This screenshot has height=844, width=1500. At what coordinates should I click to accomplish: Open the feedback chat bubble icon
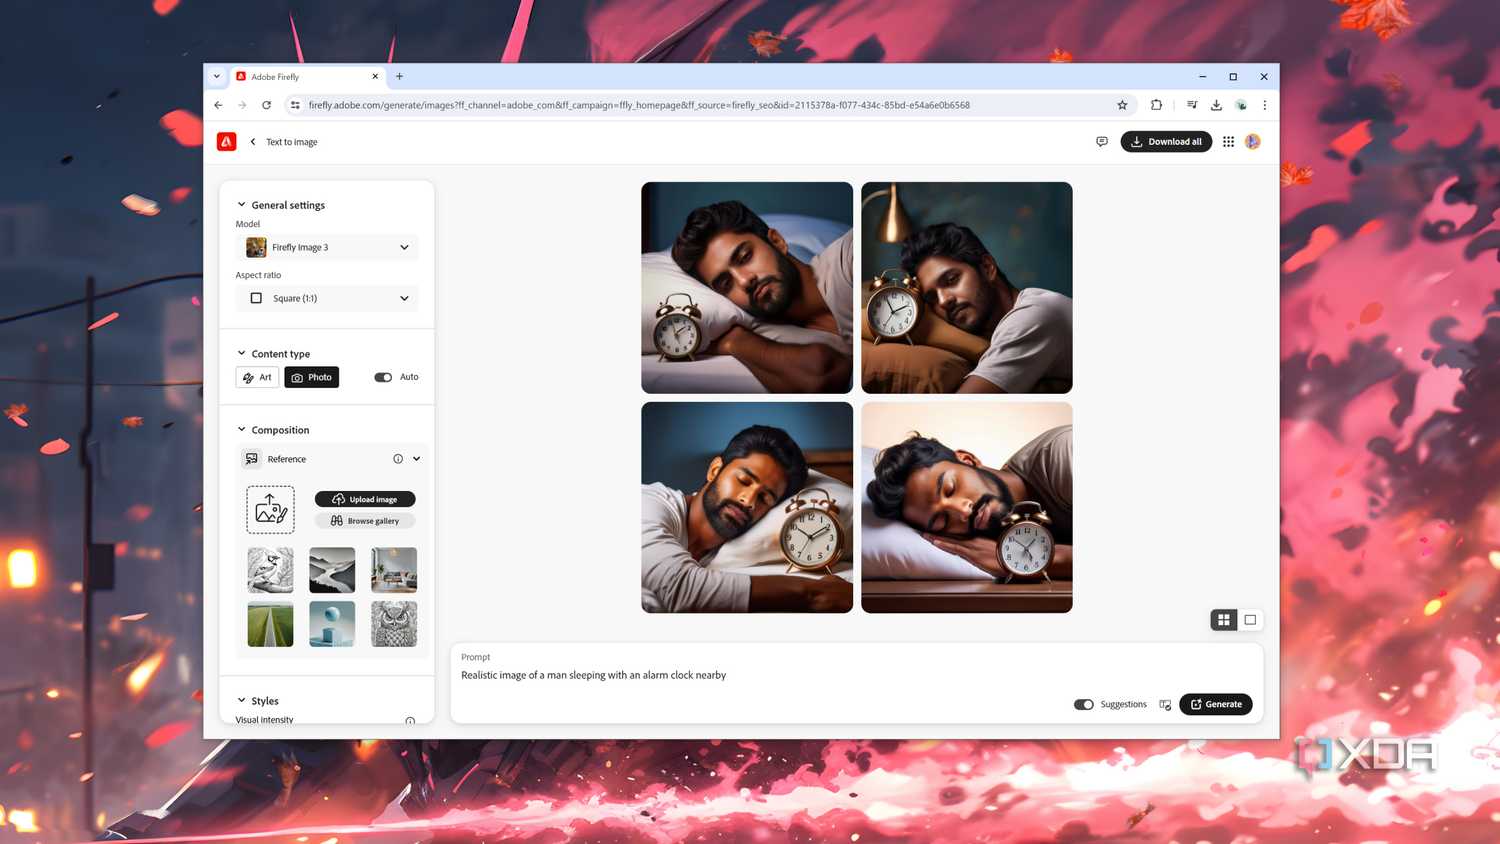pyautogui.click(x=1102, y=142)
